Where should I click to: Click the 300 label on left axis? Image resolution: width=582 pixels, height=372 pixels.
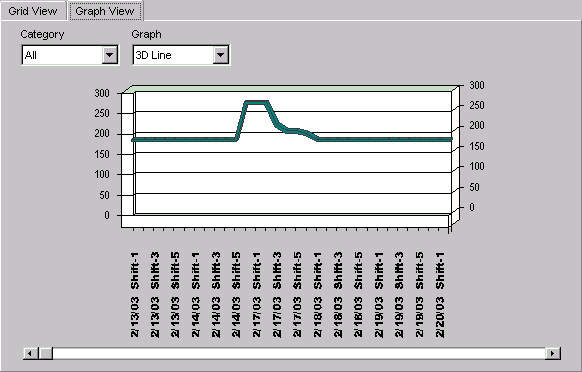102,93
